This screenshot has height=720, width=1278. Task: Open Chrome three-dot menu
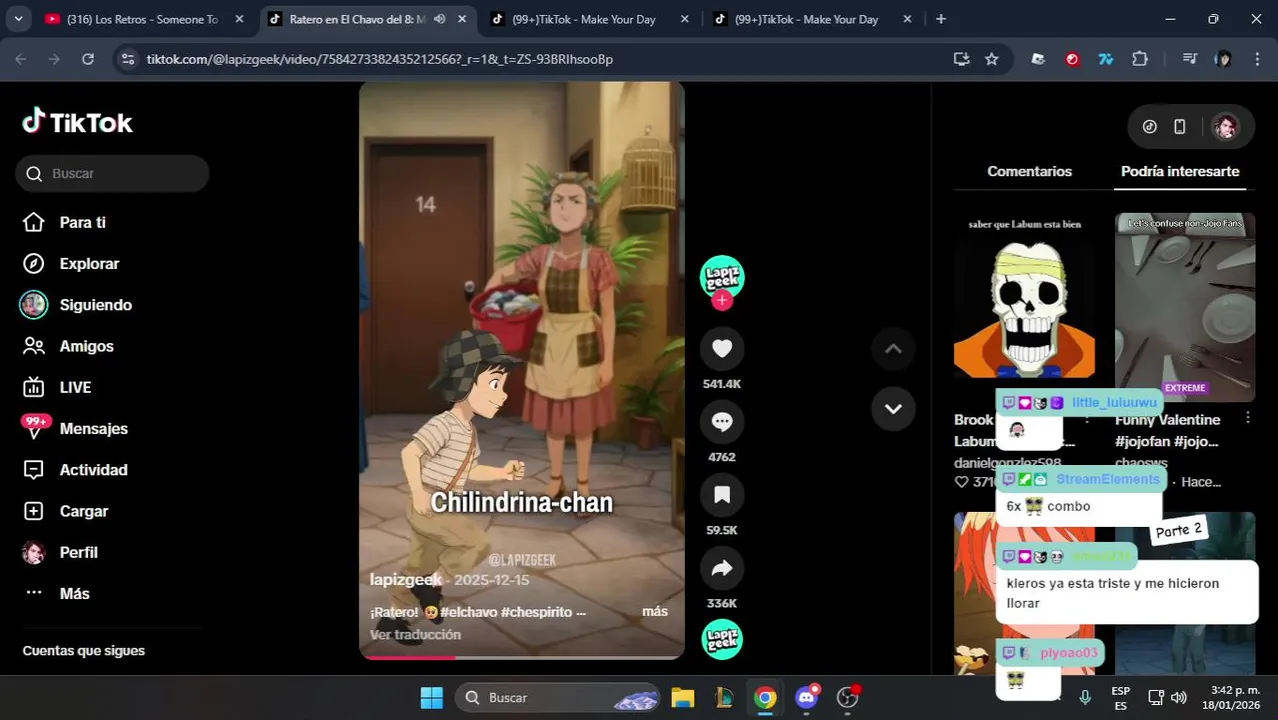tap(1256, 59)
